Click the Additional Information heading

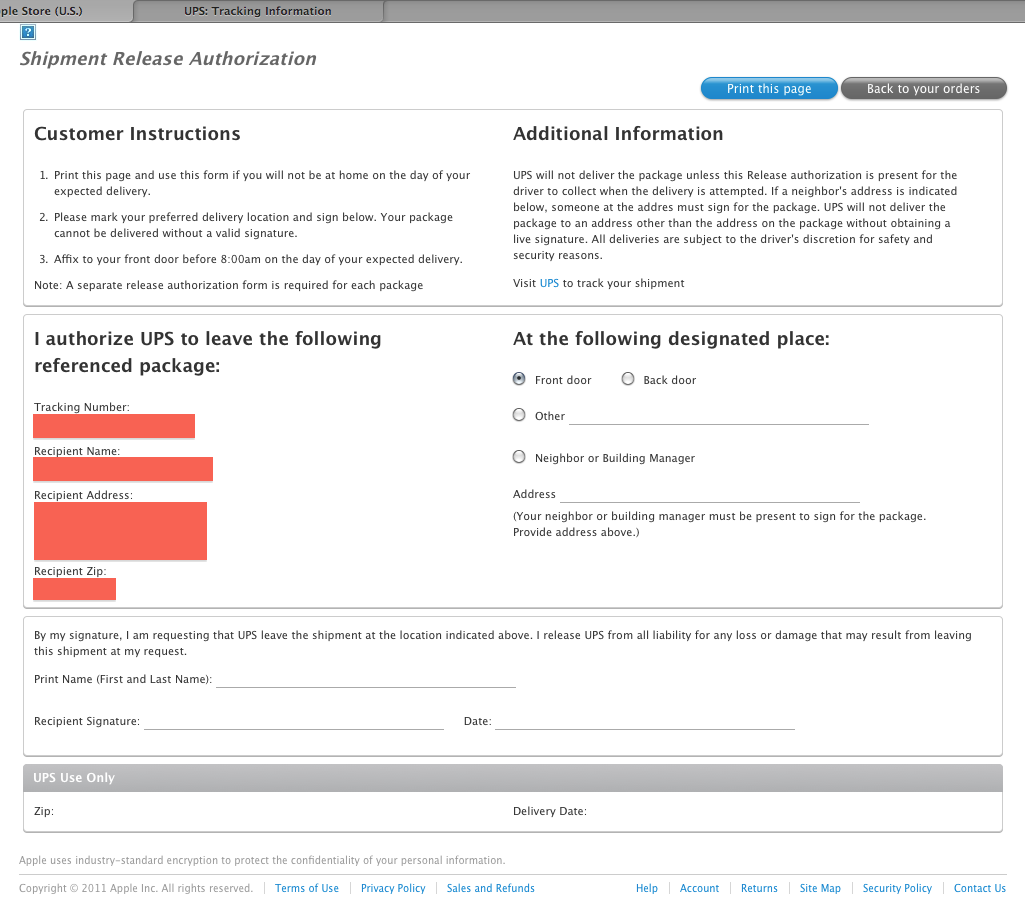618,133
